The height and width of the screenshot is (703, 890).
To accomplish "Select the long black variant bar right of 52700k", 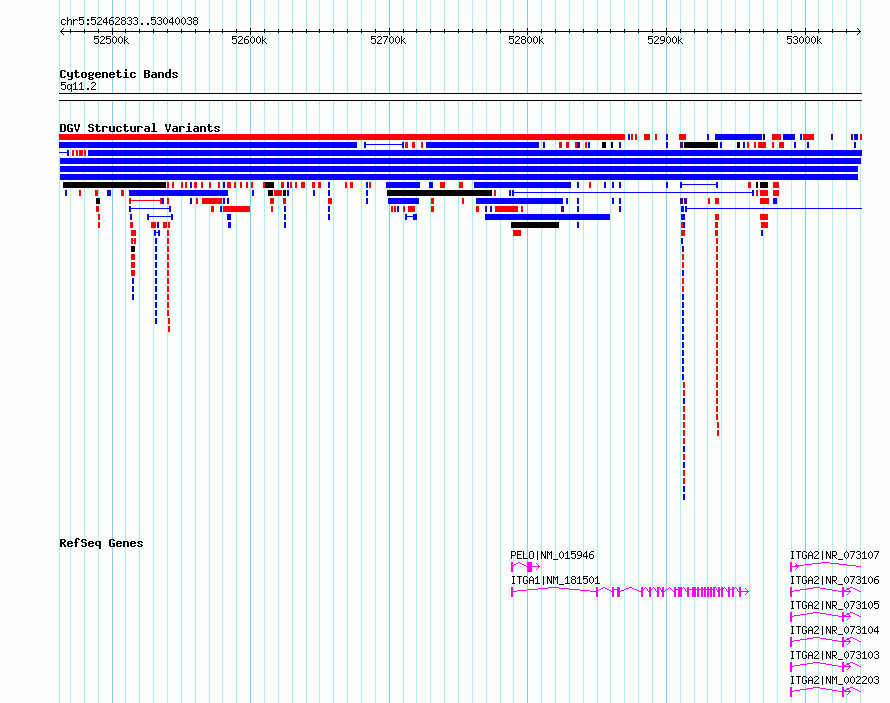I will click(439, 193).
